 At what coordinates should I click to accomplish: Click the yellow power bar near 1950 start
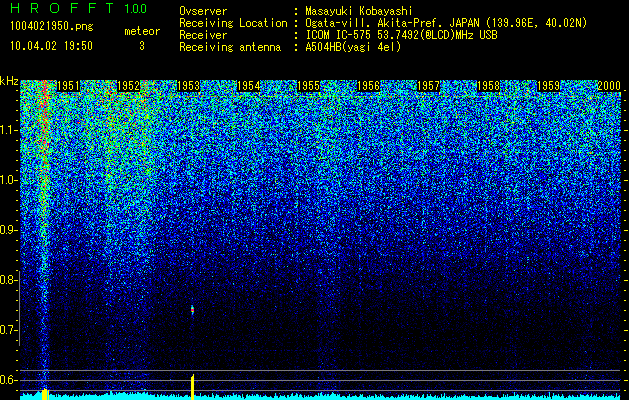pyautogui.click(x=45, y=394)
